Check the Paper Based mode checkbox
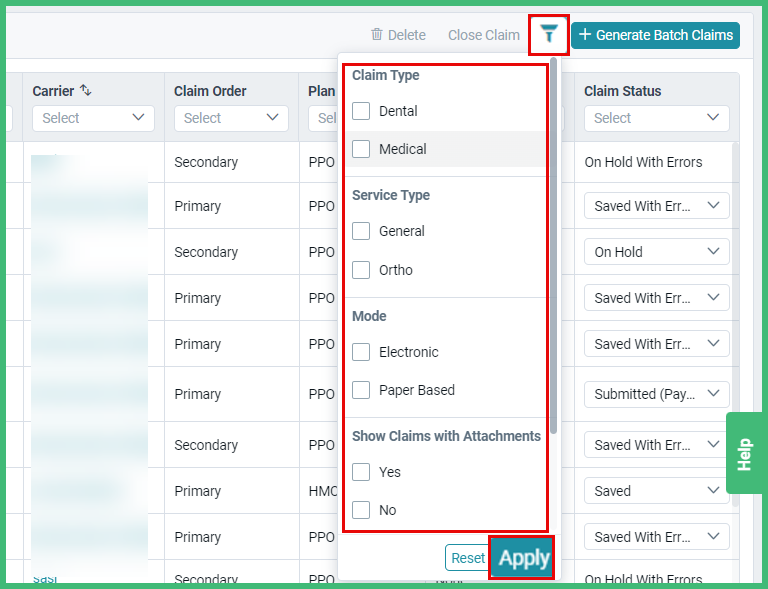 tap(361, 390)
